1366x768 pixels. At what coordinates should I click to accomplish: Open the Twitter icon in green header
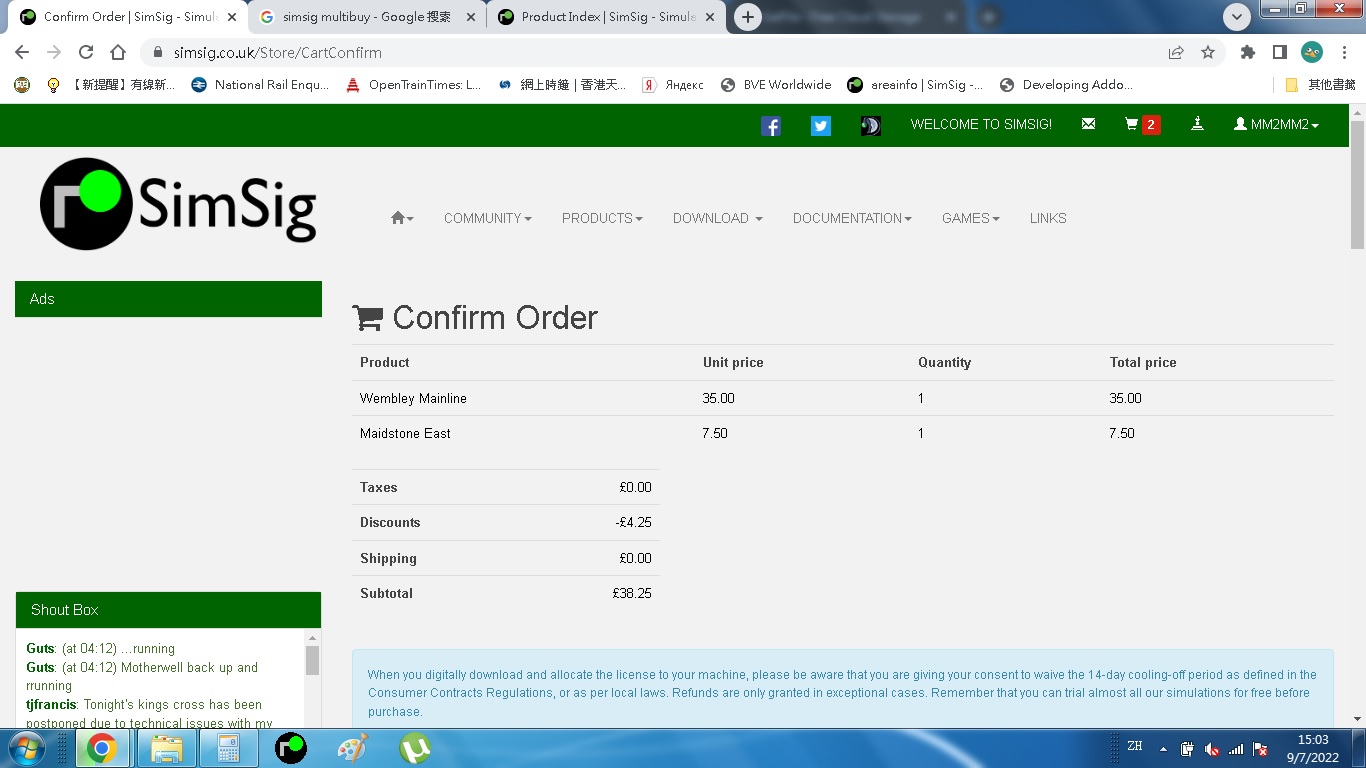(x=821, y=126)
